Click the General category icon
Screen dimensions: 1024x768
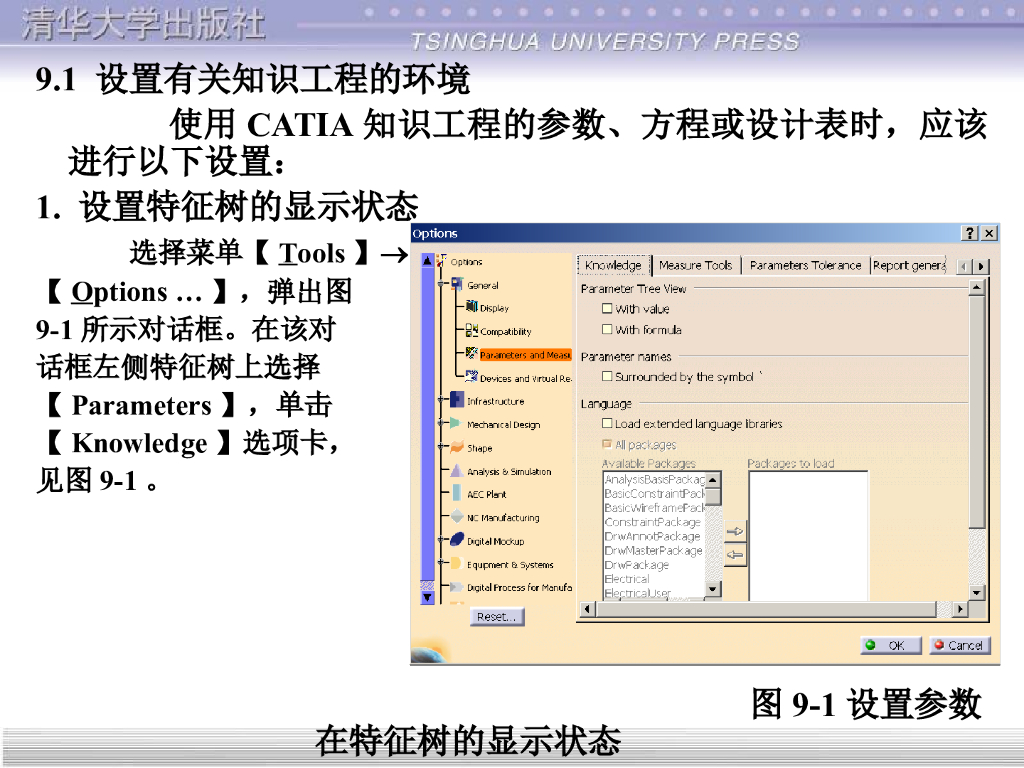click(458, 284)
